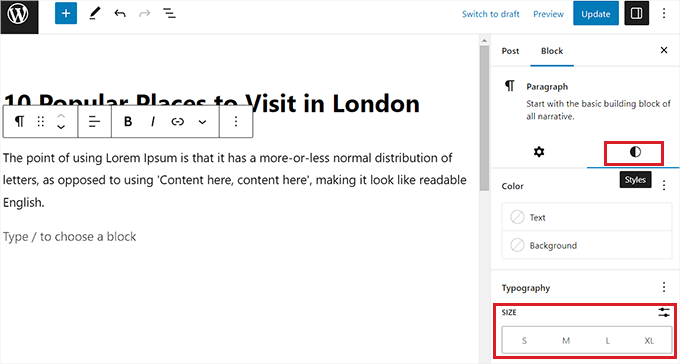The height and width of the screenshot is (364, 680).
Task: Open the Styles half-circle tab
Action: (x=635, y=152)
